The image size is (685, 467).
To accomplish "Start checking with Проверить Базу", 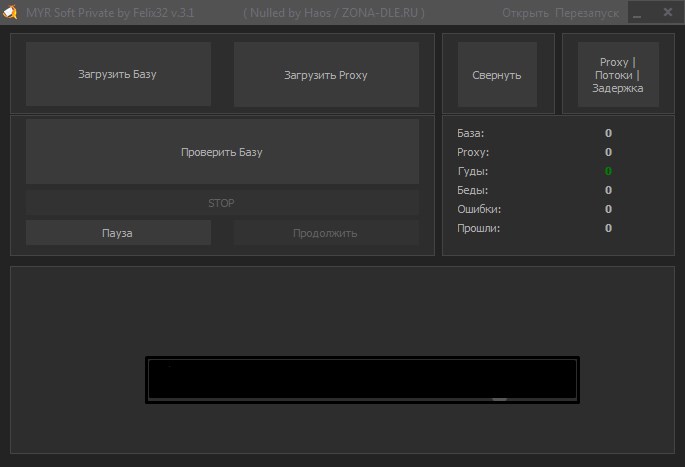I will coord(222,152).
